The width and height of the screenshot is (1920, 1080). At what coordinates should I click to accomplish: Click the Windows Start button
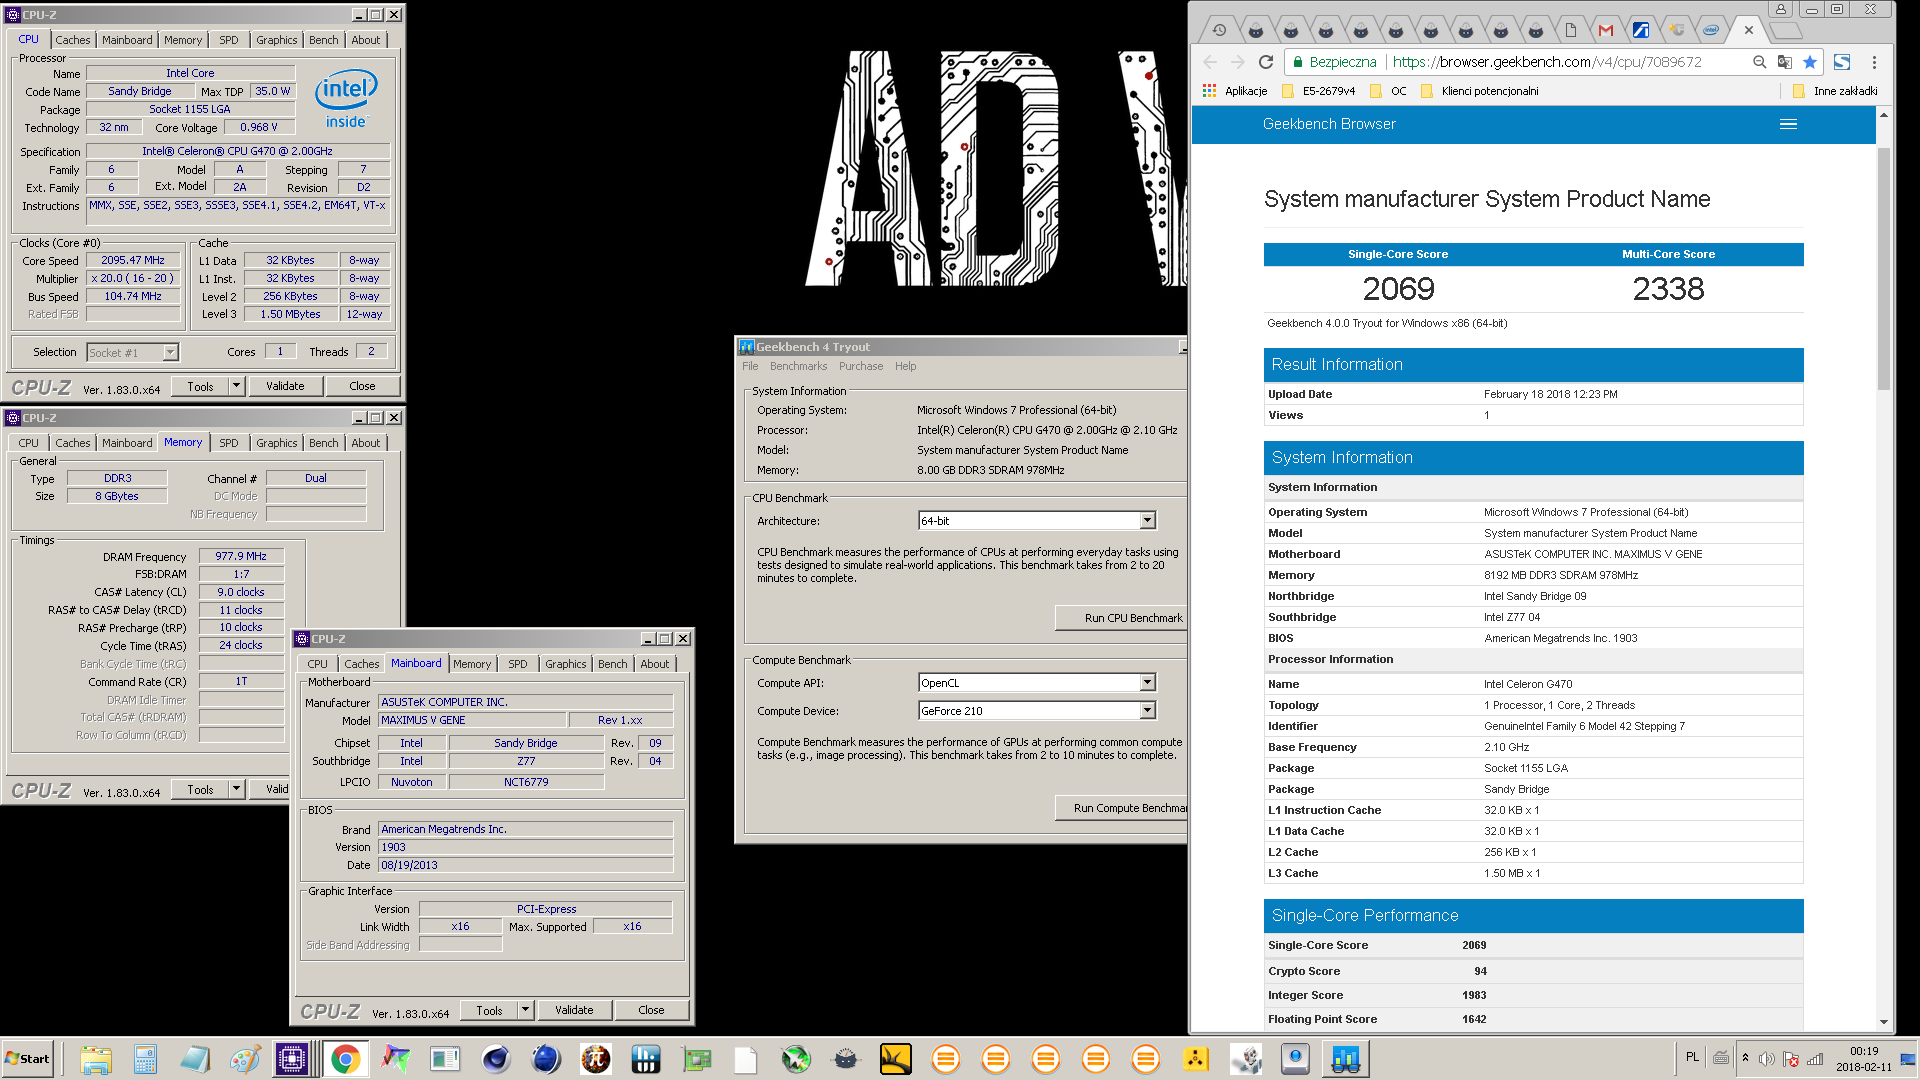27,1059
